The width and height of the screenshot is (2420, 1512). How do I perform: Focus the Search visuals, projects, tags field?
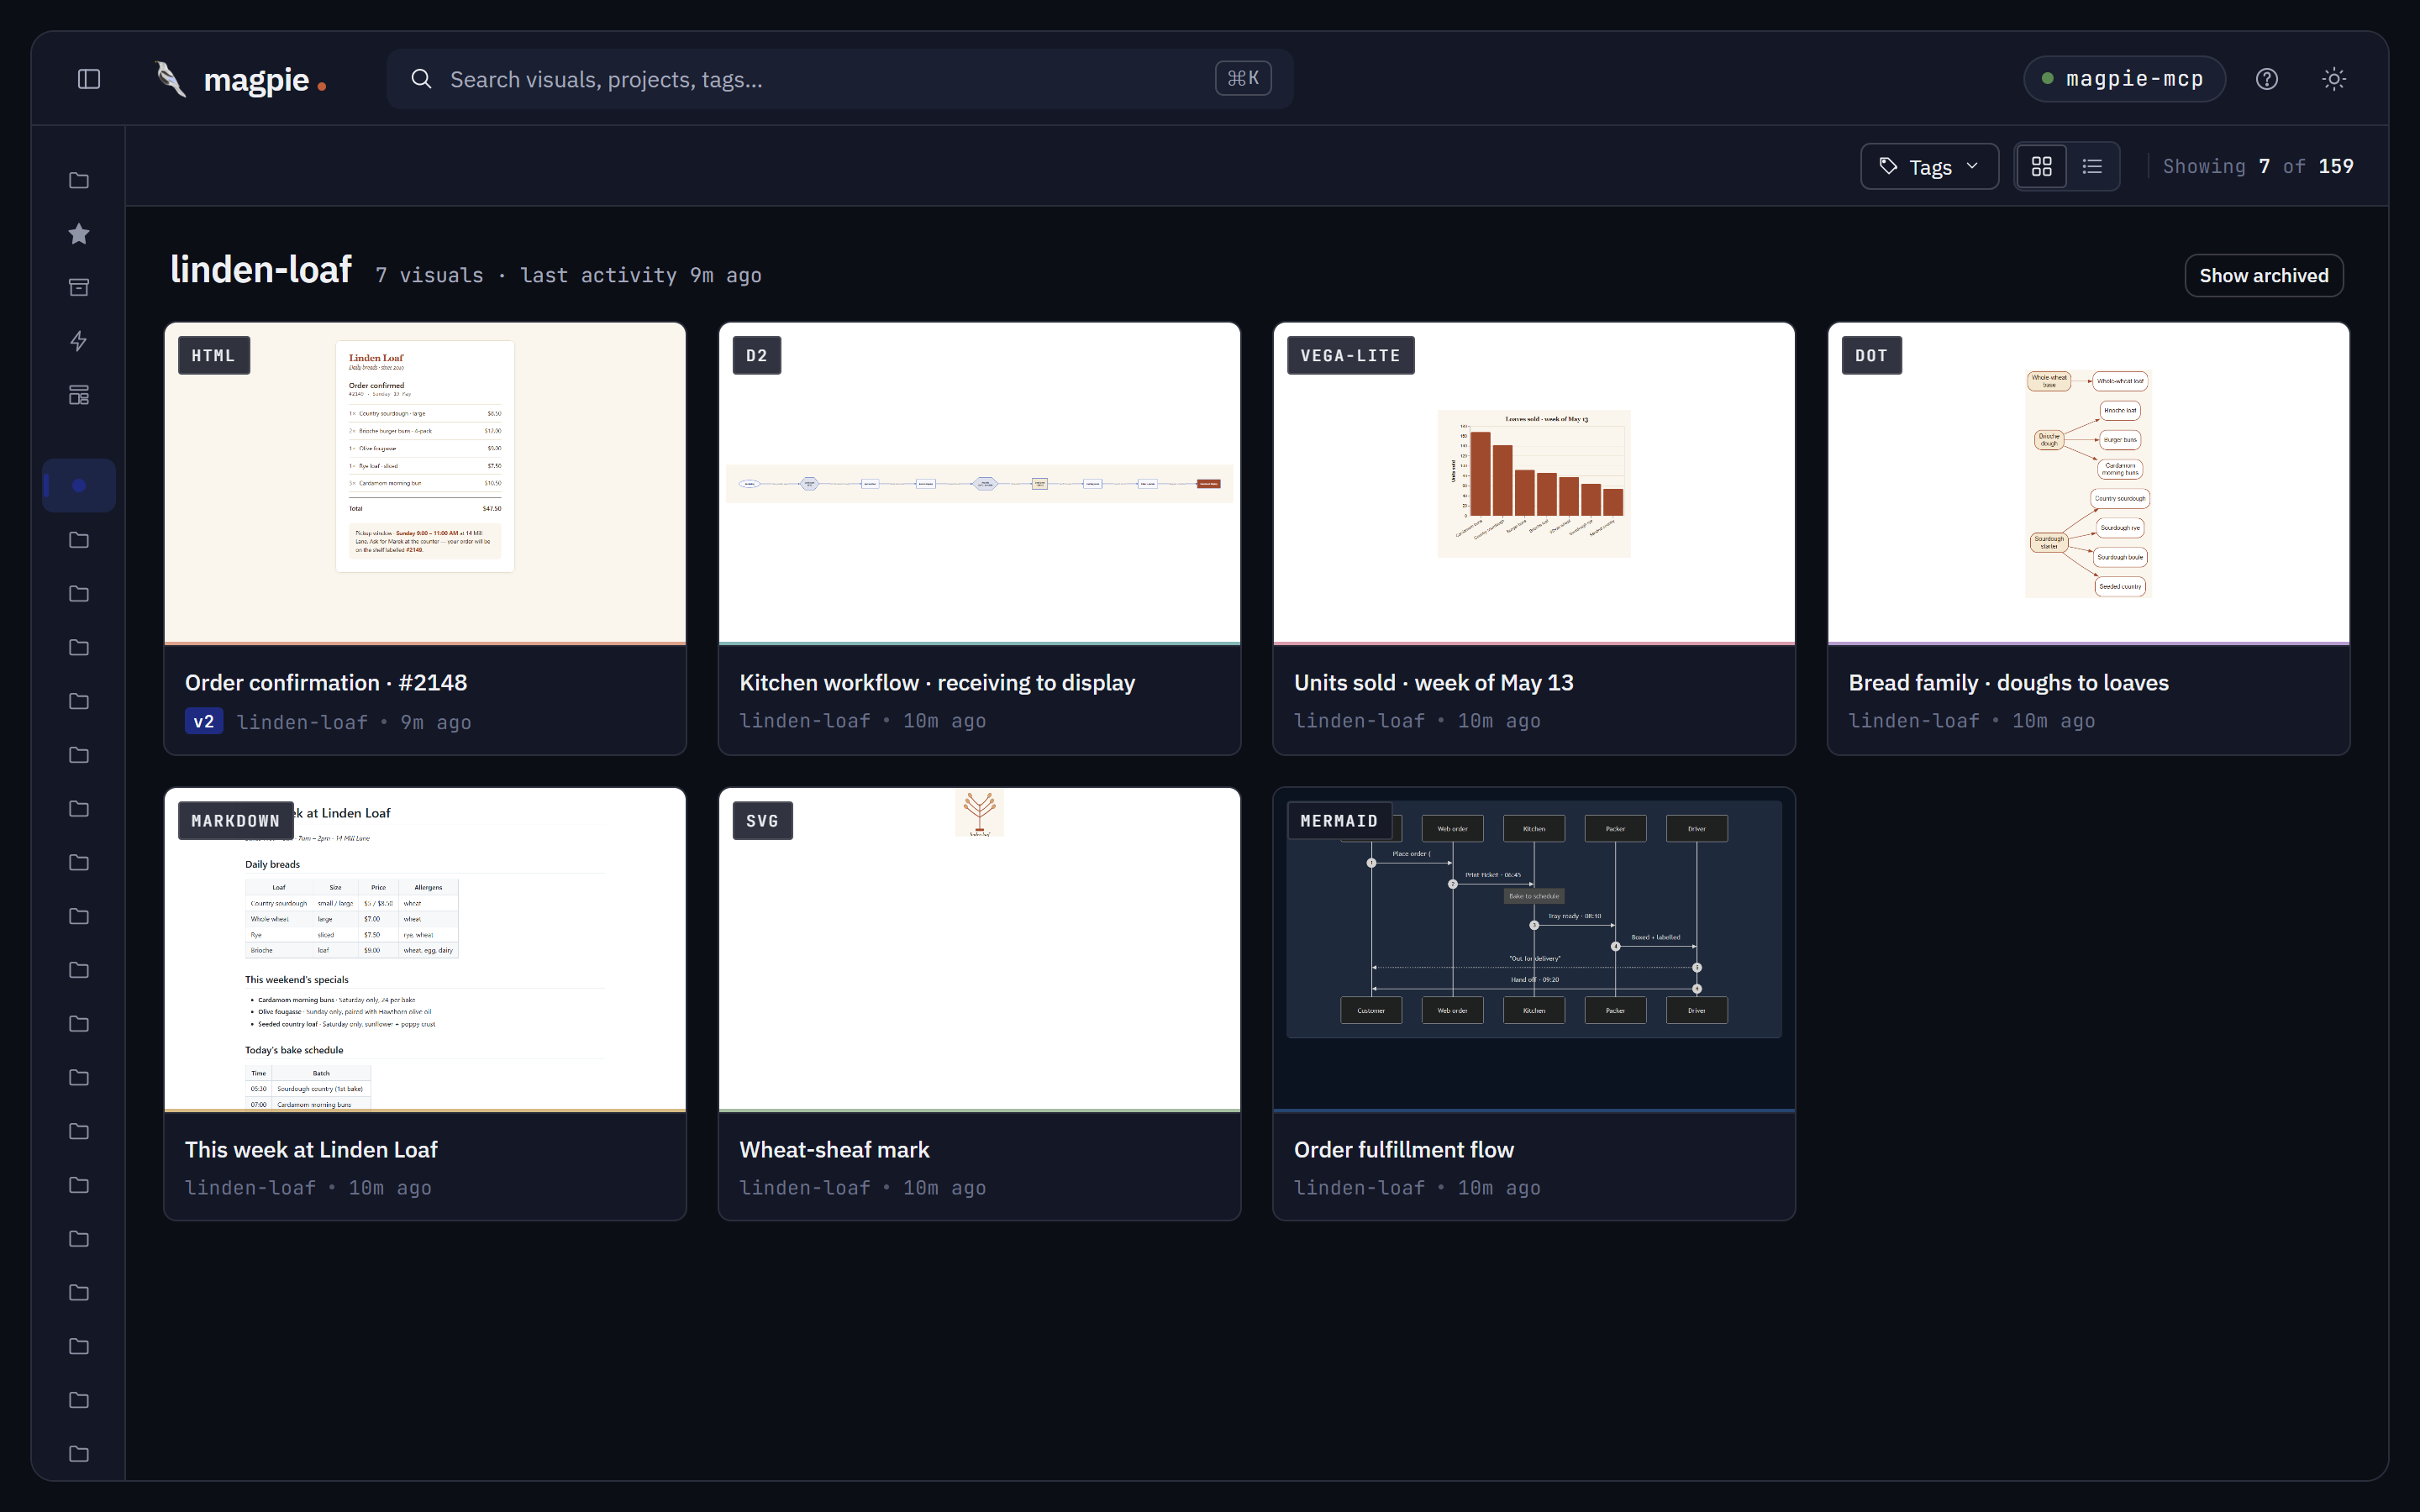pyautogui.click(x=840, y=79)
